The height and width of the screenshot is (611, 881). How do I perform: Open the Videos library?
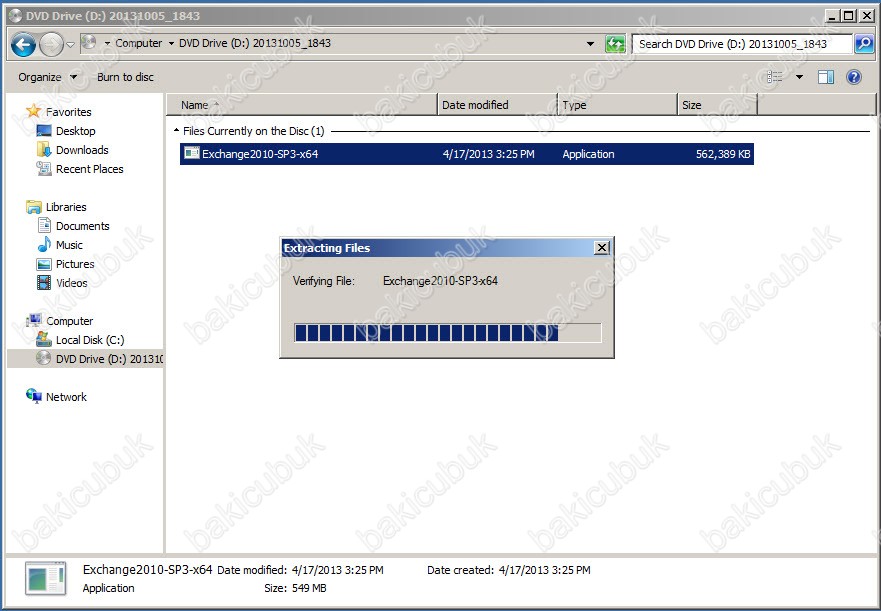tap(71, 283)
